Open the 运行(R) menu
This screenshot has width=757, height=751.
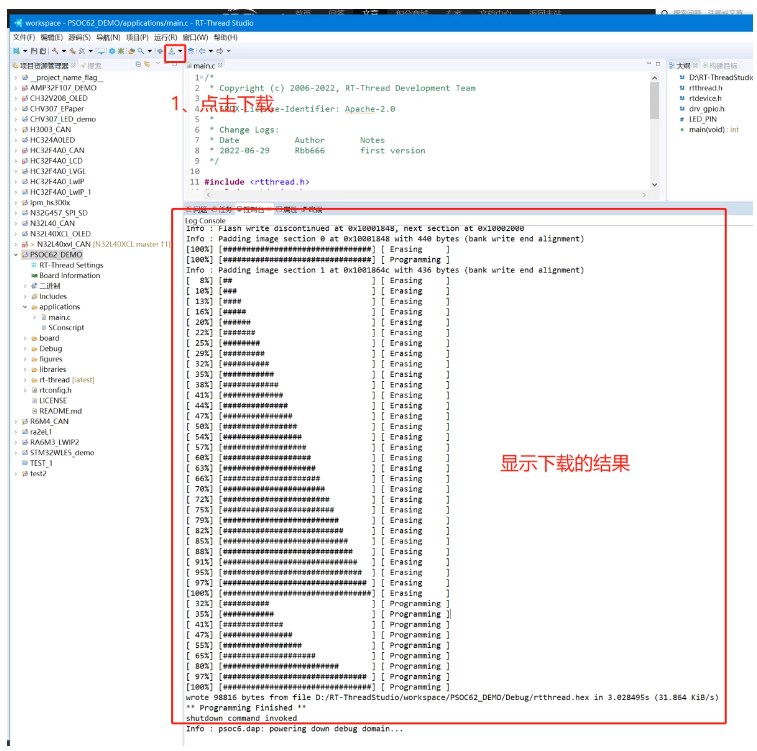(166, 37)
